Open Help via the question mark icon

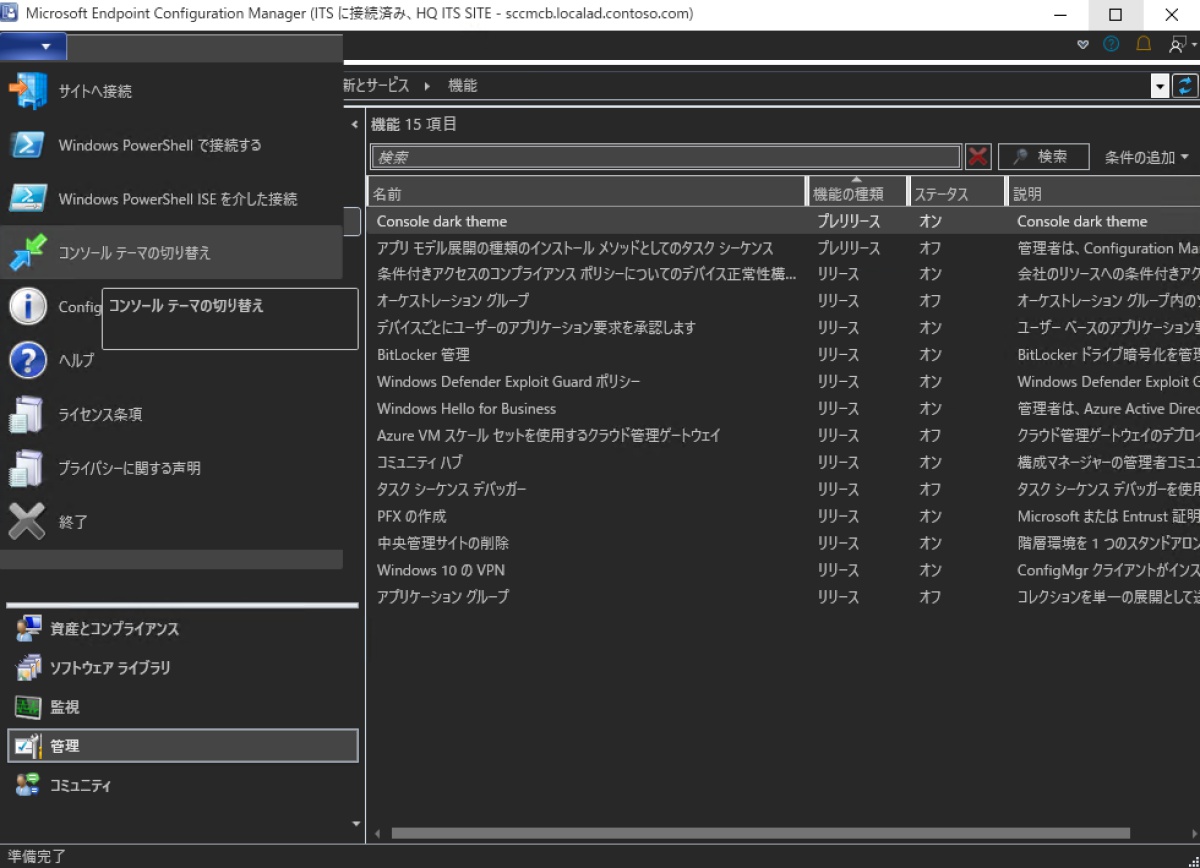click(1110, 44)
